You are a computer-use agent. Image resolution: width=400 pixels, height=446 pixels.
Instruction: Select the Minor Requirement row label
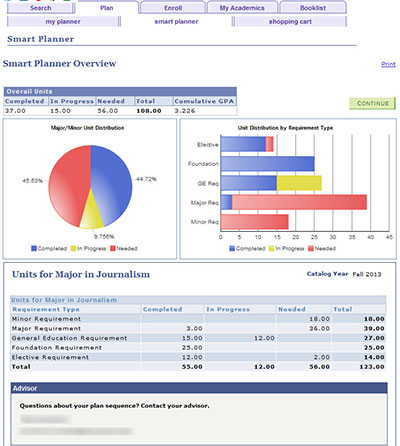(46, 319)
